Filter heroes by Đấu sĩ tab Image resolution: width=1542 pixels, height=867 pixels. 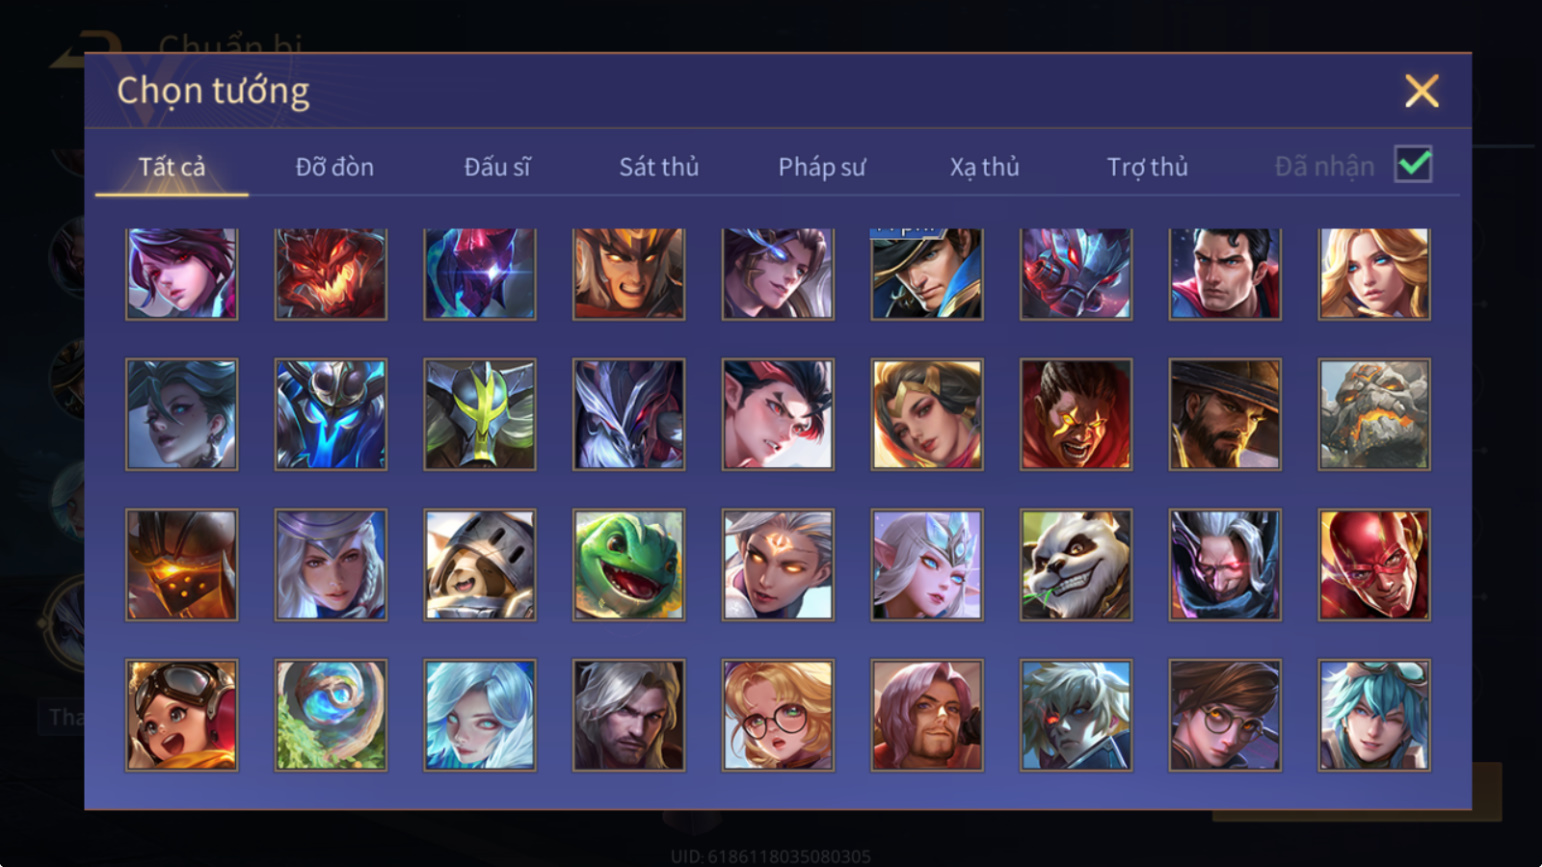[497, 167]
